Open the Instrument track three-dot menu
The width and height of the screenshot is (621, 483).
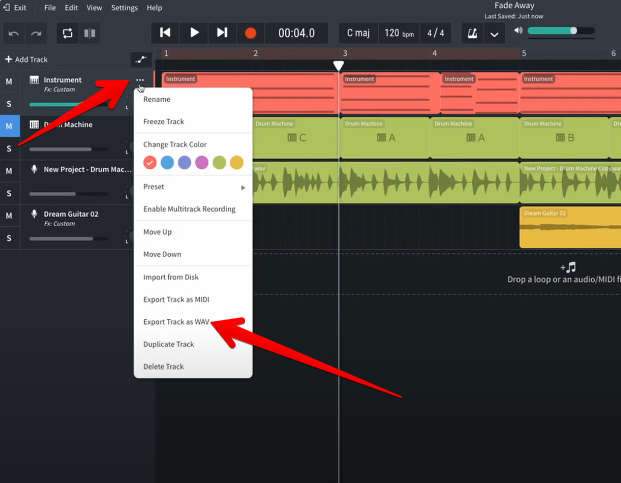pos(140,80)
